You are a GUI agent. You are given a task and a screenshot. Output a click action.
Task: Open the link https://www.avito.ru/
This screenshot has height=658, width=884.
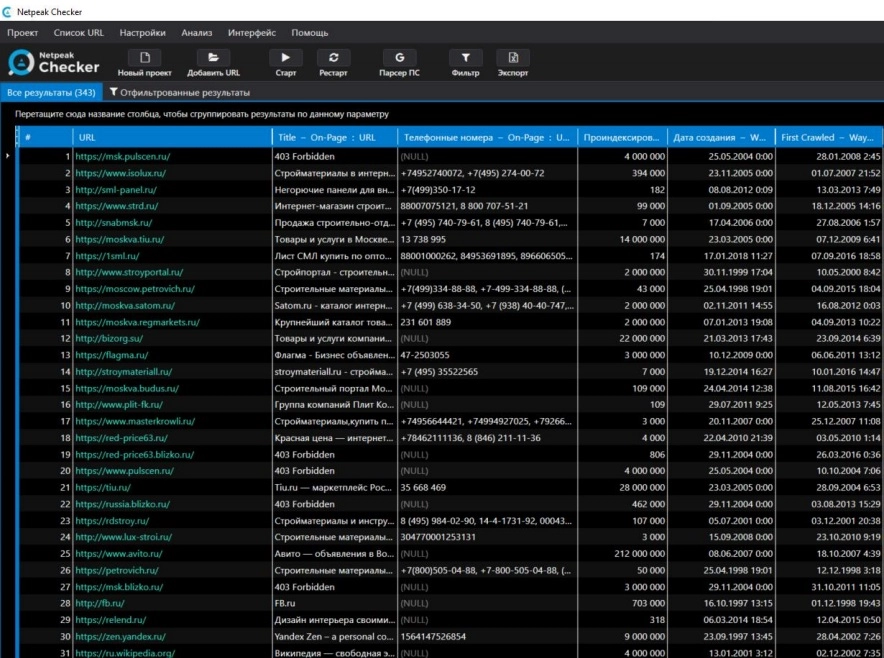pos(119,554)
